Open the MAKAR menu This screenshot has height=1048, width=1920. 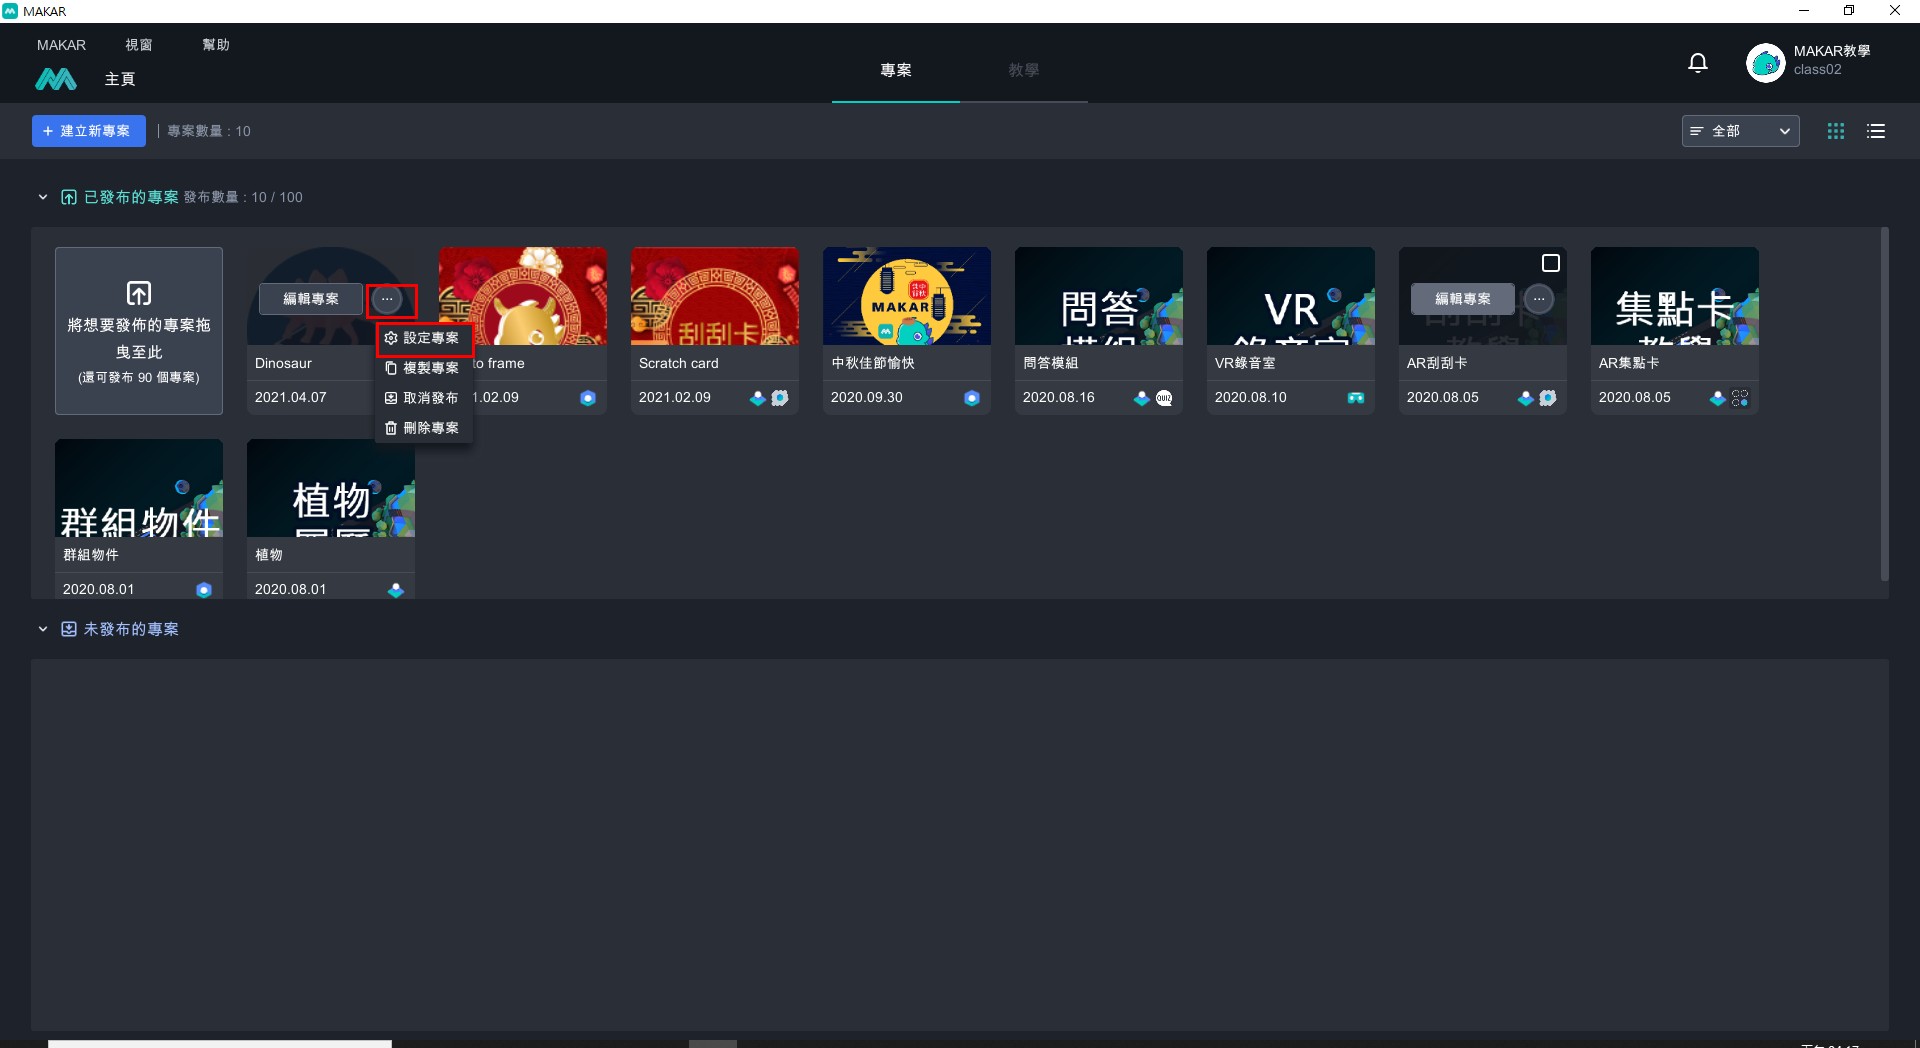click(61, 45)
